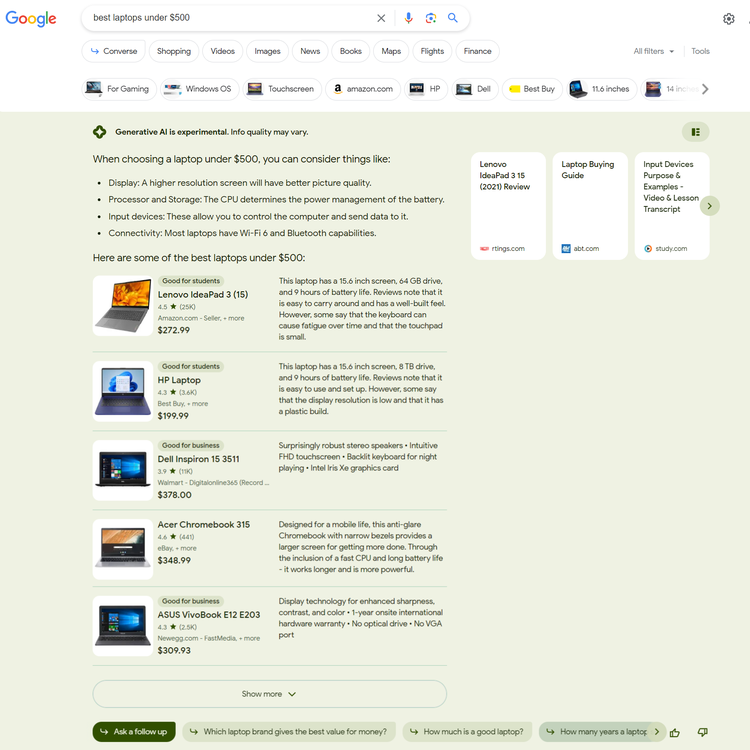Screen dimensions: 750x750
Task: Open ASUS VivoBook E12 E203 product image
Action: coord(123,626)
